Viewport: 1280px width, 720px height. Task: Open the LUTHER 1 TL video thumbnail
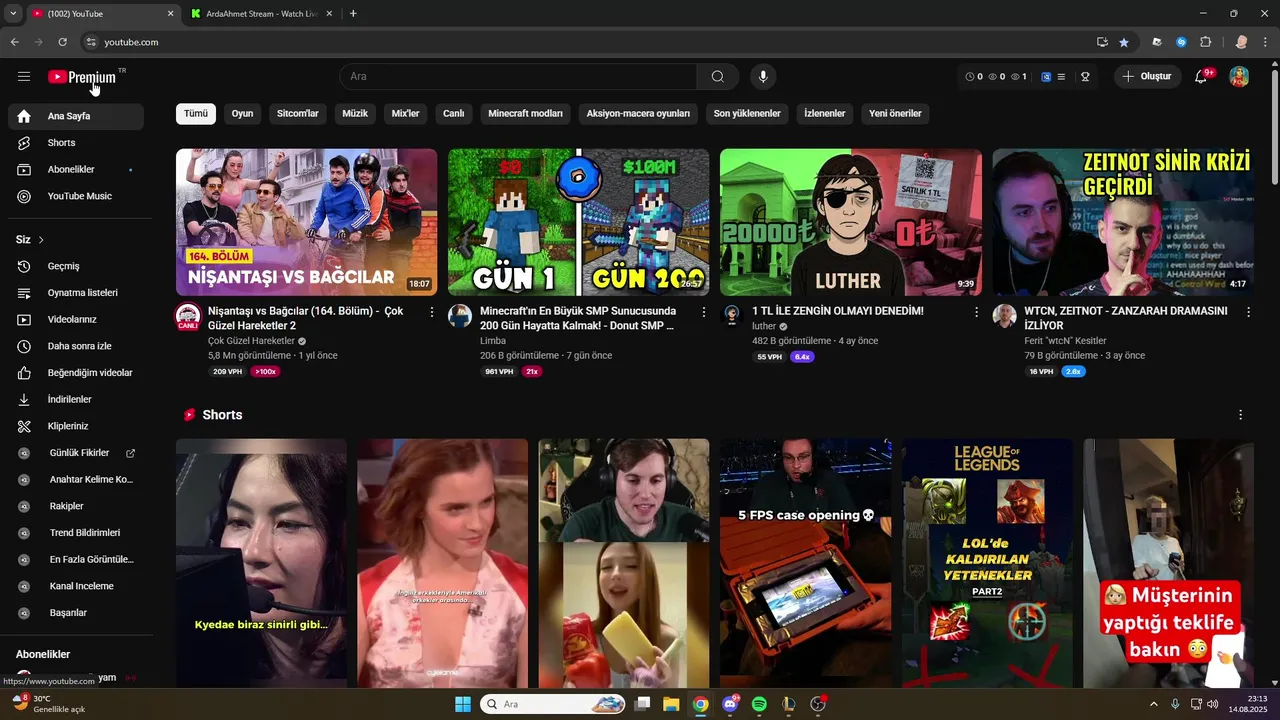pyautogui.click(x=850, y=222)
